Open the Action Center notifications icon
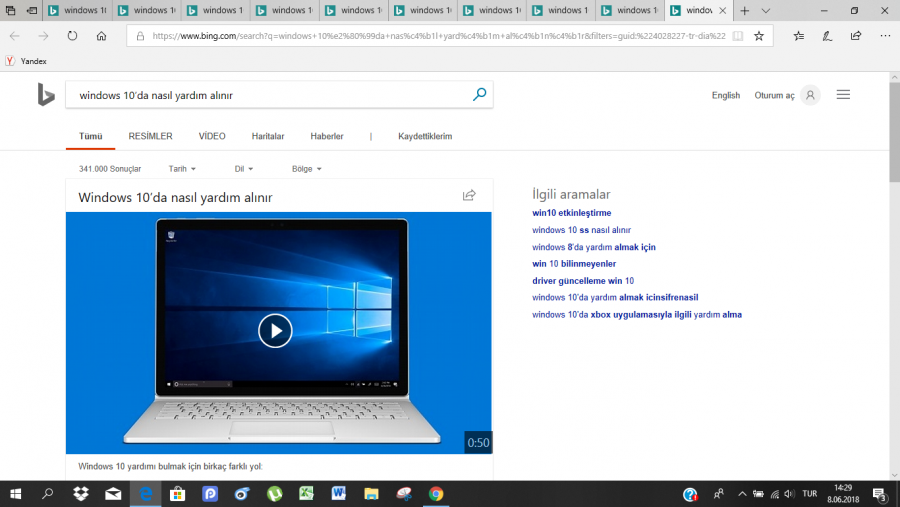The height and width of the screenshot is (507, 900). coord(880,494)
